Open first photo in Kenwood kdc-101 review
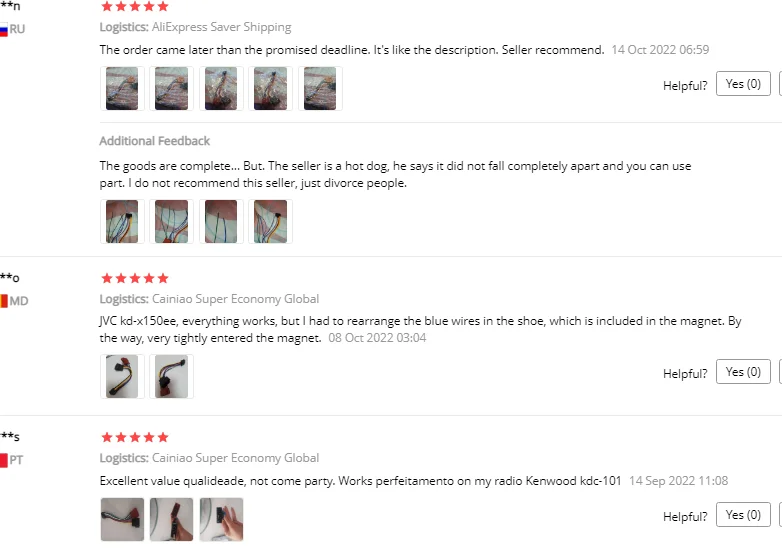 (122, 520)
